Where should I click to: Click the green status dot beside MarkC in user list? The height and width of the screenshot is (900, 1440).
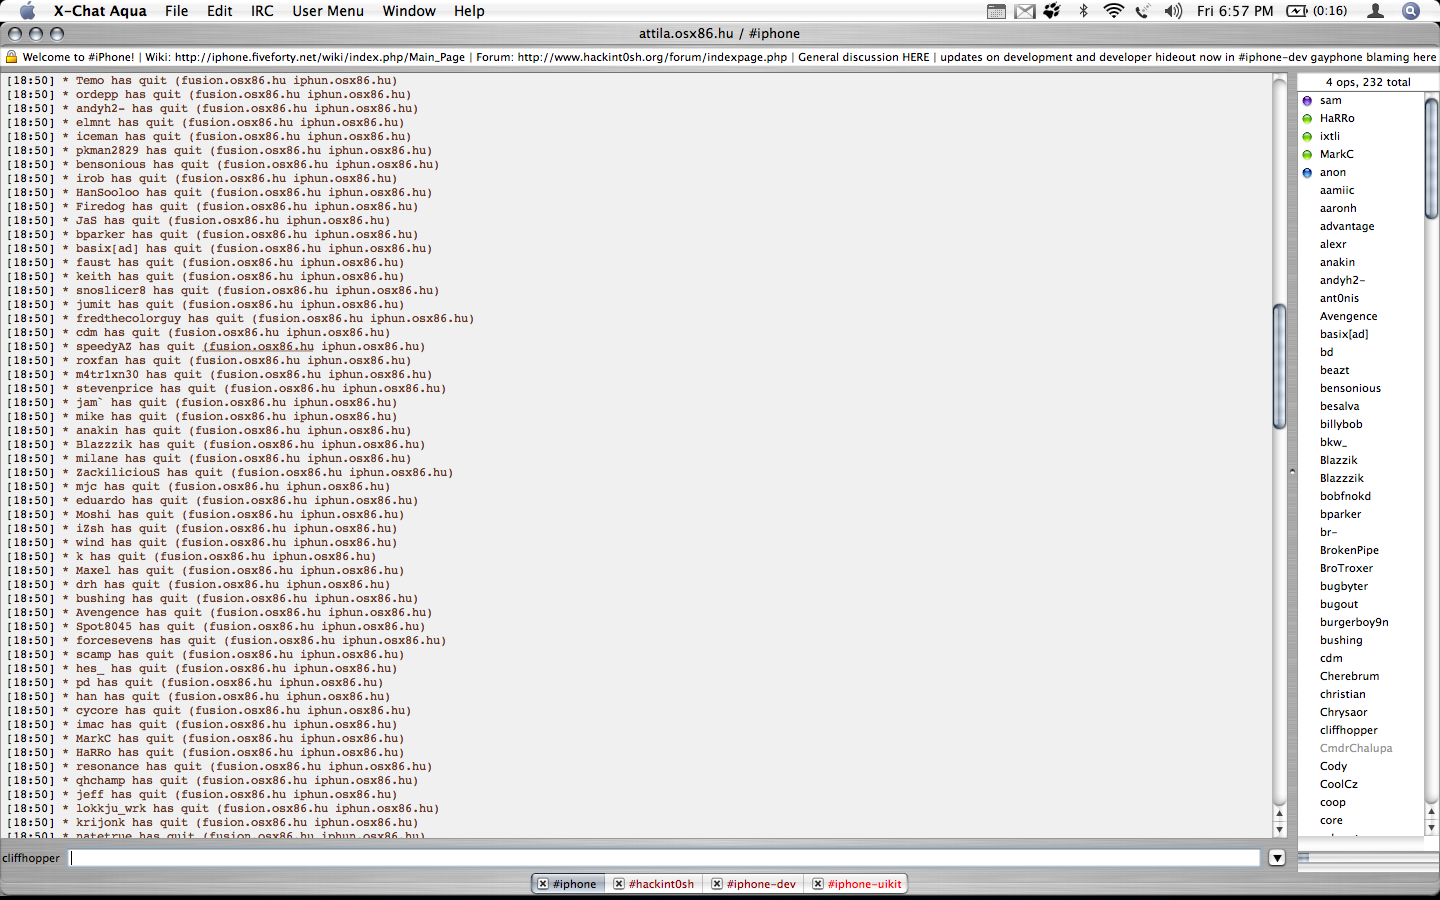tap(1307, 155)
